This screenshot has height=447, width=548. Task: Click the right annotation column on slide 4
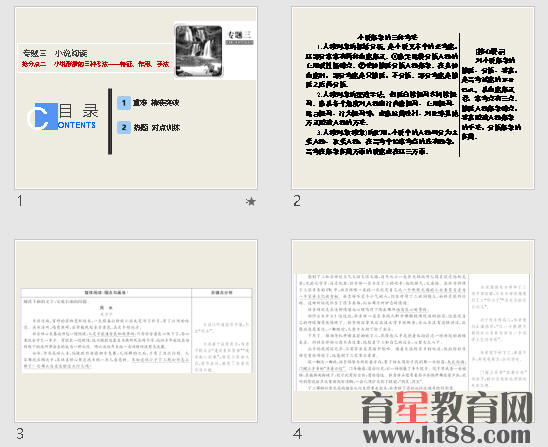(x=499, y=332)
